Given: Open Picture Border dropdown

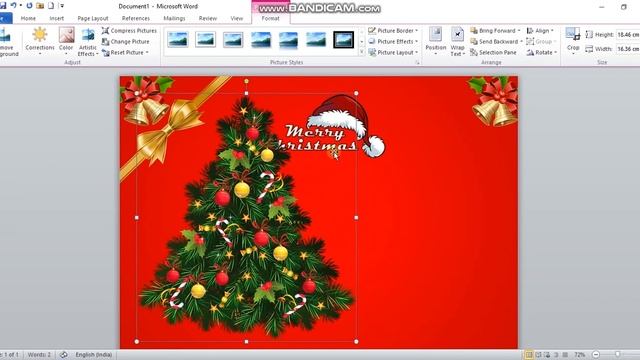Looking at the screenshot, I should (393, 31).
